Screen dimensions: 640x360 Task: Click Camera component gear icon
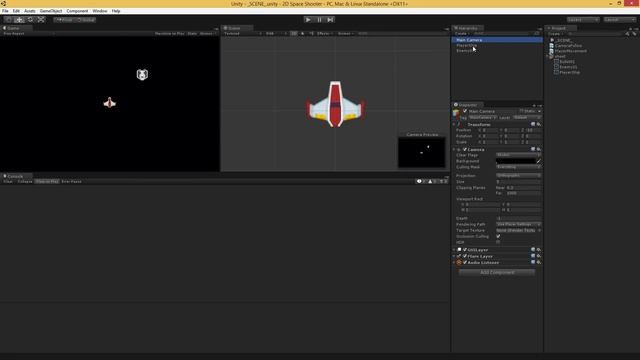(539, 149)
